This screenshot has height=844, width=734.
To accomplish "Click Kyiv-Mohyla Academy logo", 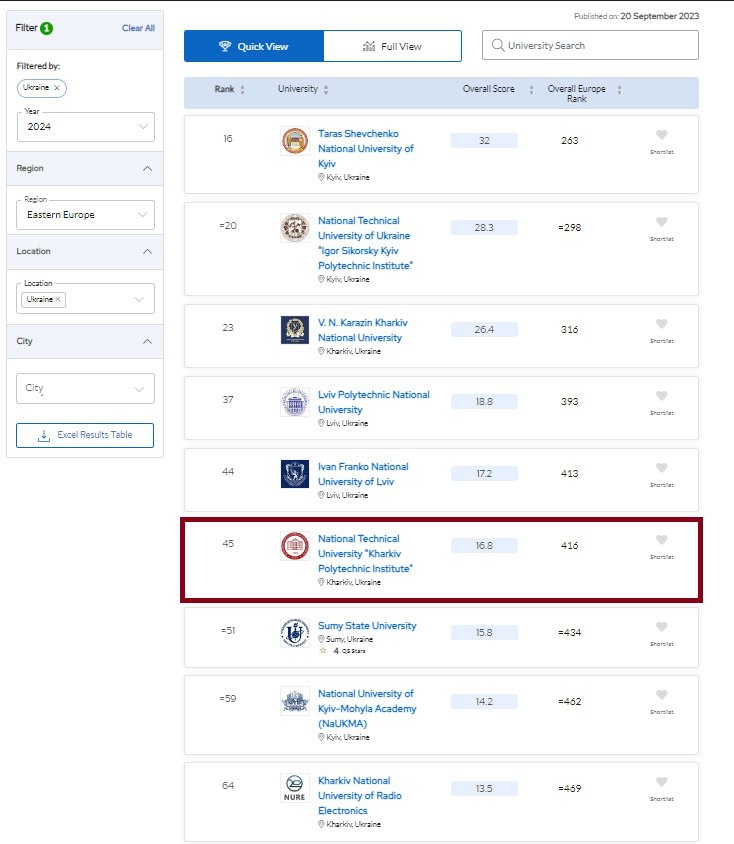I will coord(295,701).
